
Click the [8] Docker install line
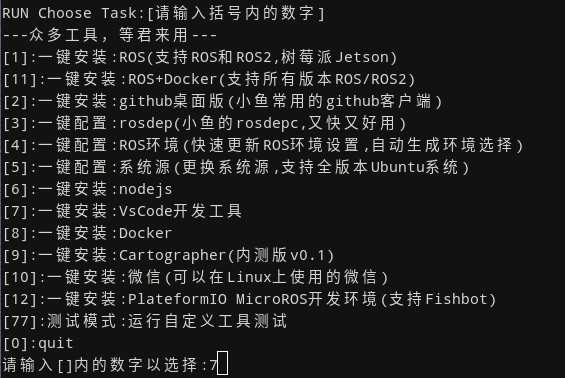[x=87, y=233]
